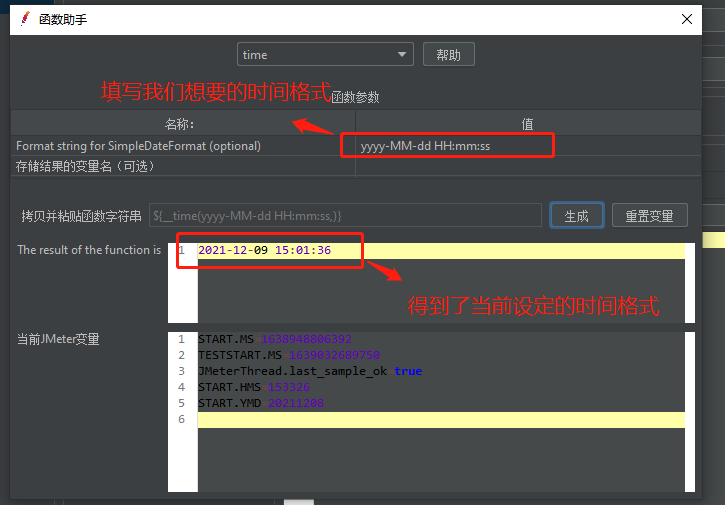
Task: Close the 函数助手 dialog
Action: click(x=687, y=19)
